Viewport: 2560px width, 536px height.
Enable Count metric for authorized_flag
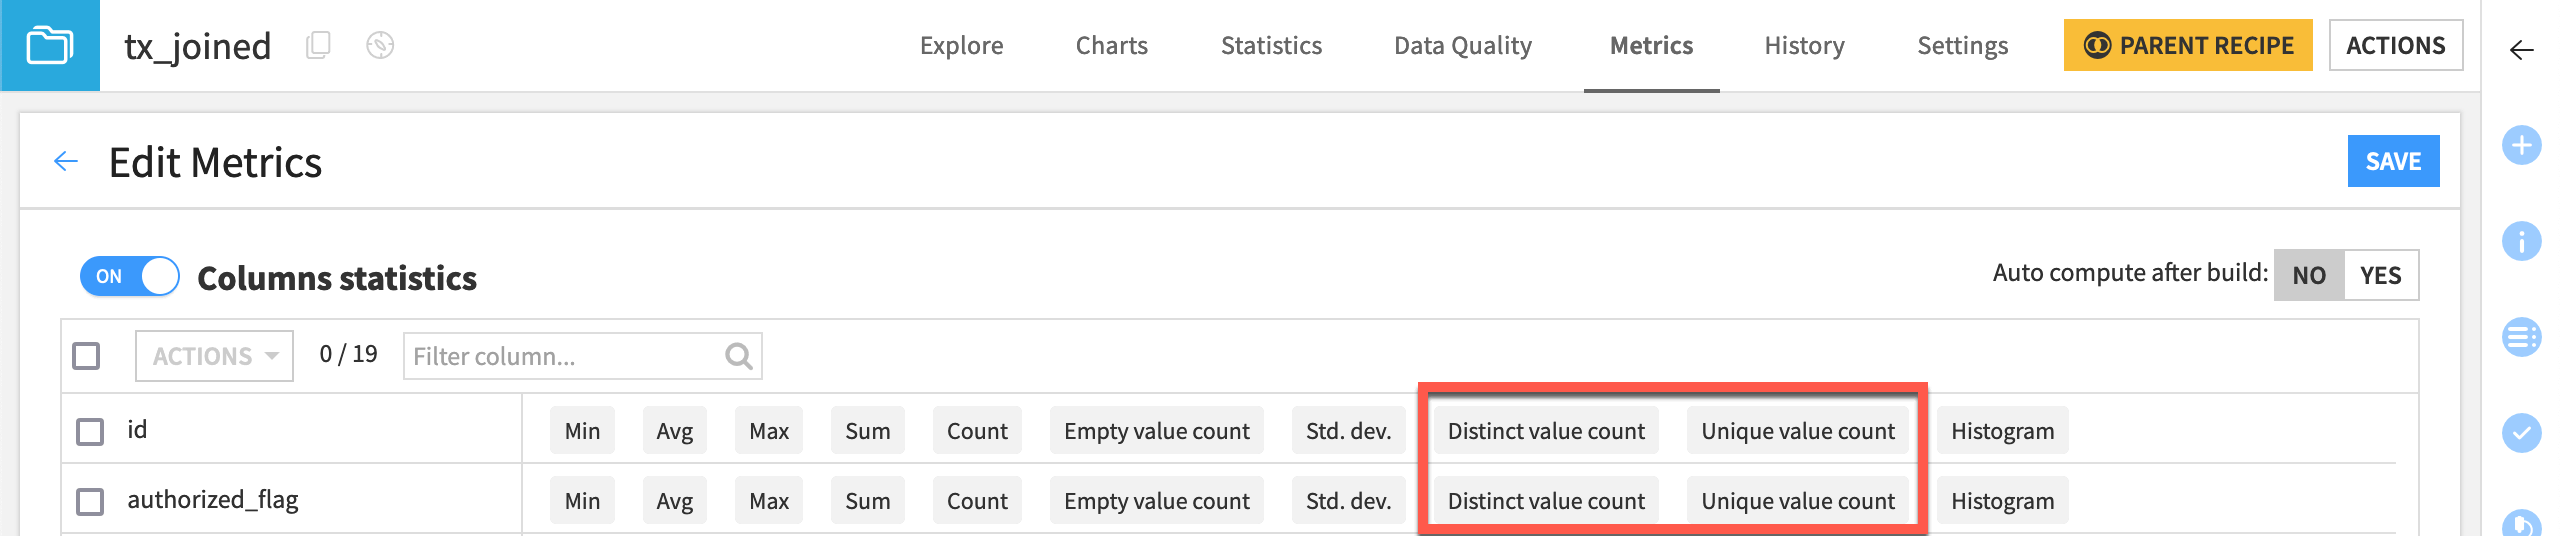point(977,501)
